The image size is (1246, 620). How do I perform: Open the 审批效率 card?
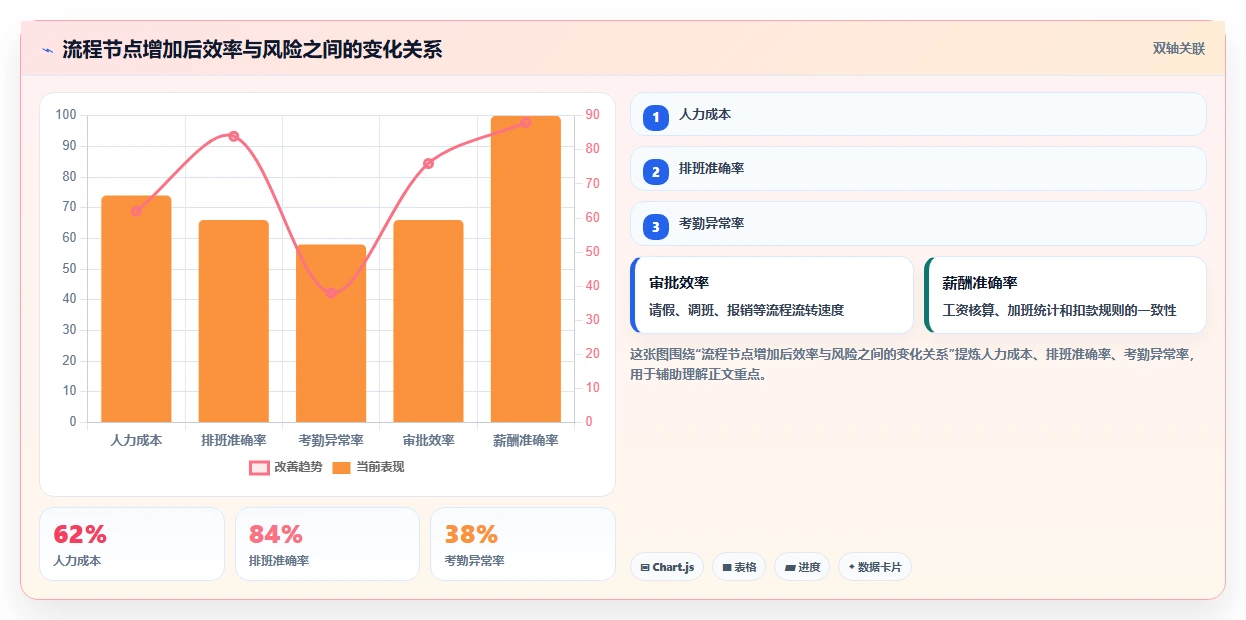772,295
